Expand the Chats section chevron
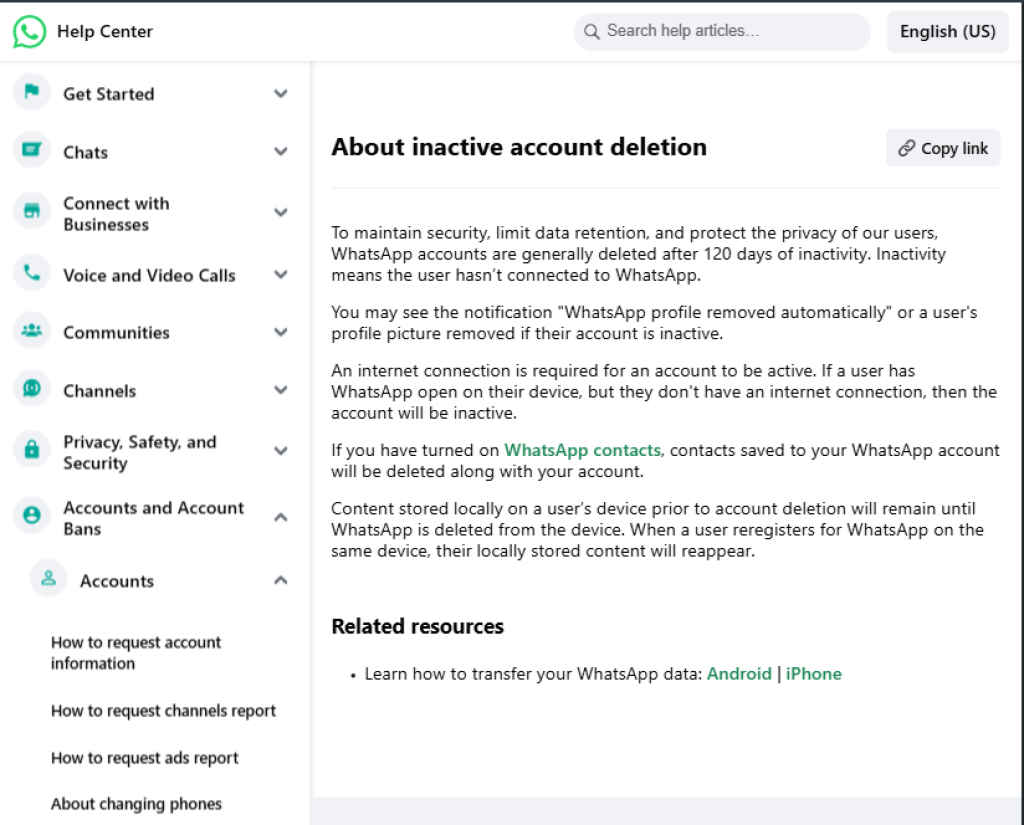 pyautogui.click(x=281, y=152)
